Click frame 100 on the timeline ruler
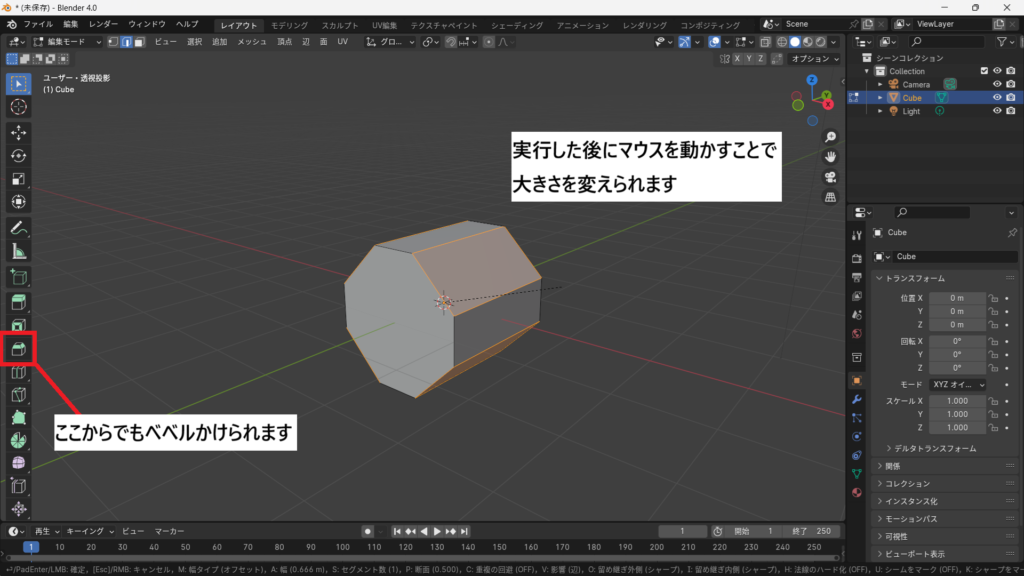This screenshot has height=576, width=1024. [x=343, y=547]
